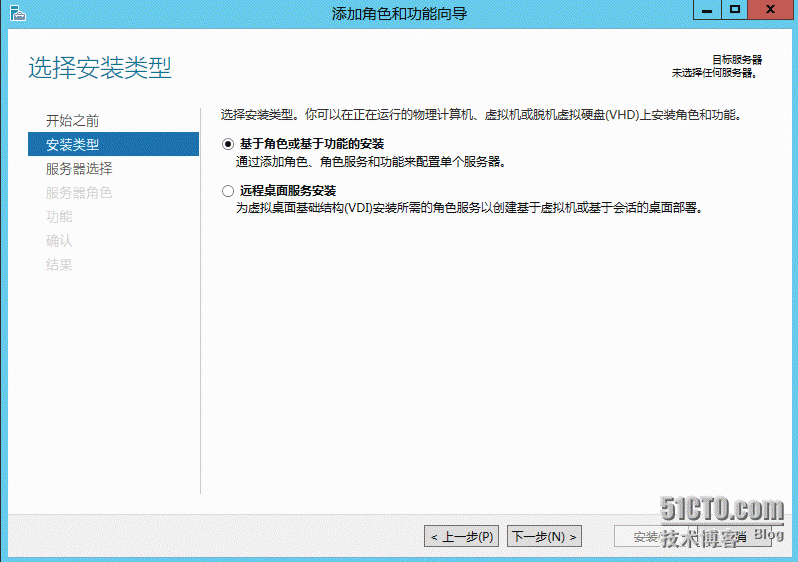Screen dimensions: 798x562
Task: Click the 目标服务器 label
Action: pyautogui.click(x=736, y=60)
